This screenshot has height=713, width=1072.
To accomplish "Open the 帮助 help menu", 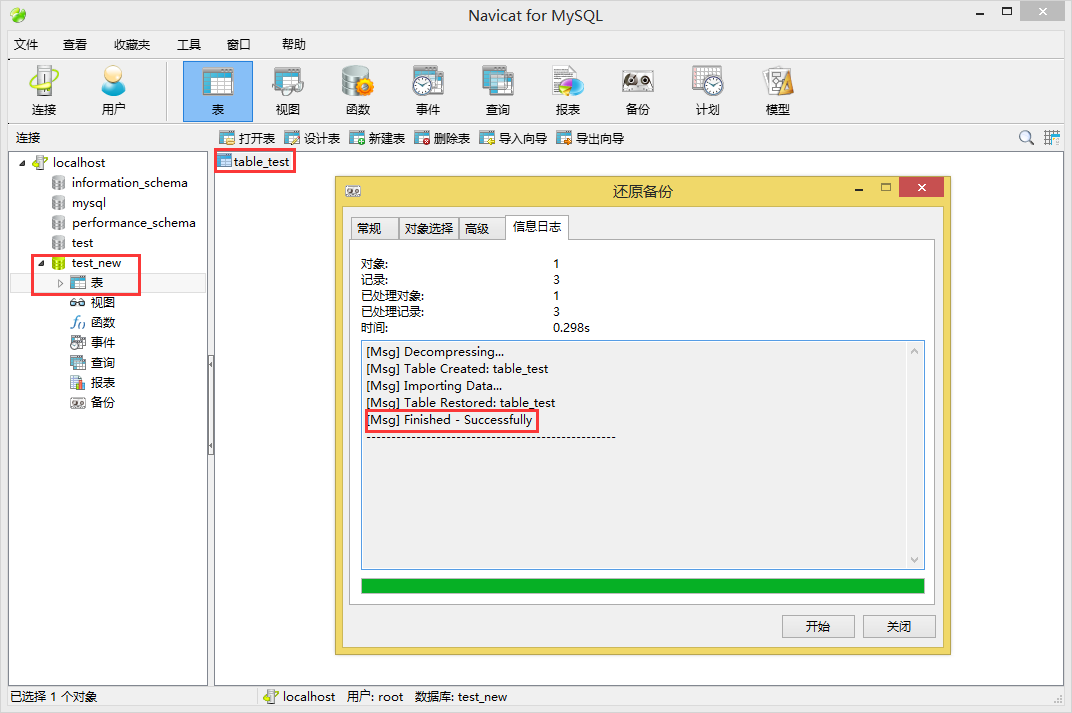I will pyautogui.click(x=293, y=44).
